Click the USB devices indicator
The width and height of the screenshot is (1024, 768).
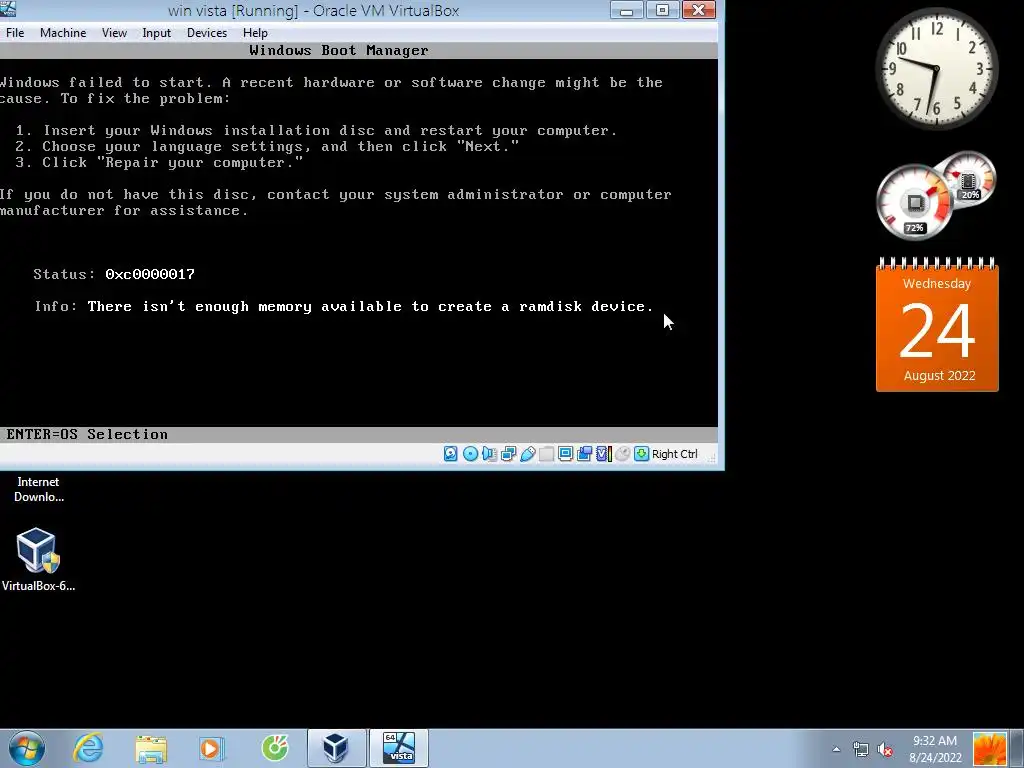tap(528, 454)
